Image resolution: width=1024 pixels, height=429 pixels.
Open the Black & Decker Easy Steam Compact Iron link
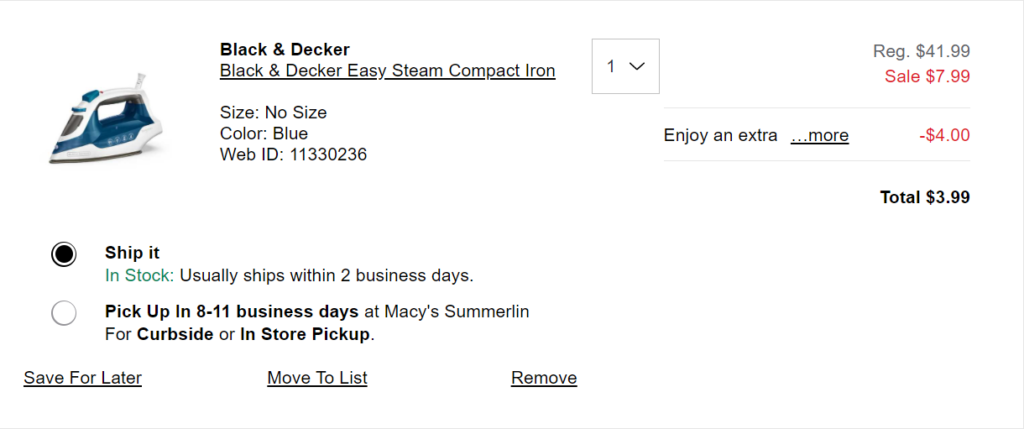pos(387,71)
